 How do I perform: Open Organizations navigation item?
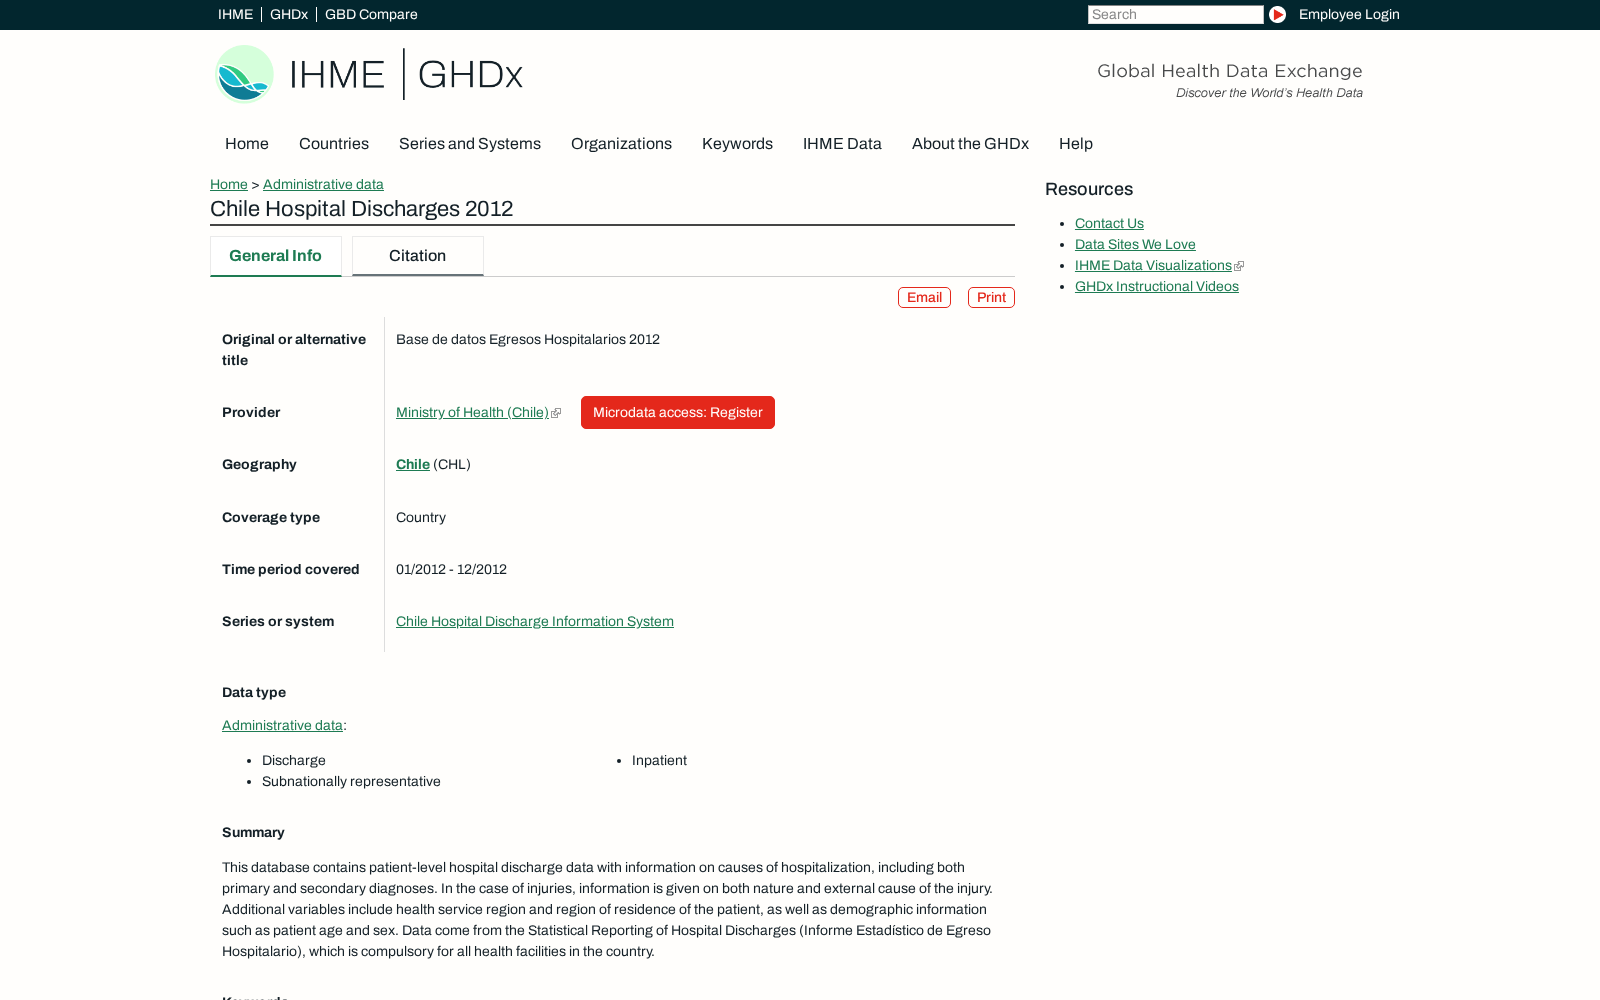click(x=621, y=144)
